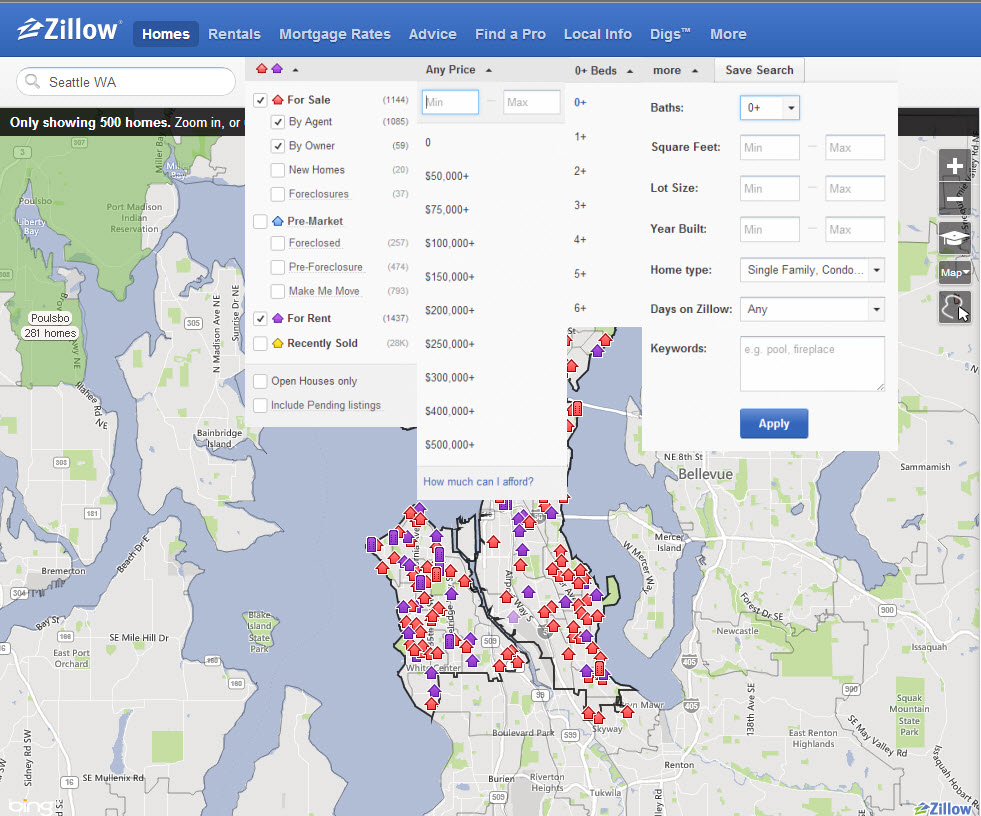Viewport: 981px width, 816px height.
Task: Click the search magnifier icon
Action: coord(33,81)
